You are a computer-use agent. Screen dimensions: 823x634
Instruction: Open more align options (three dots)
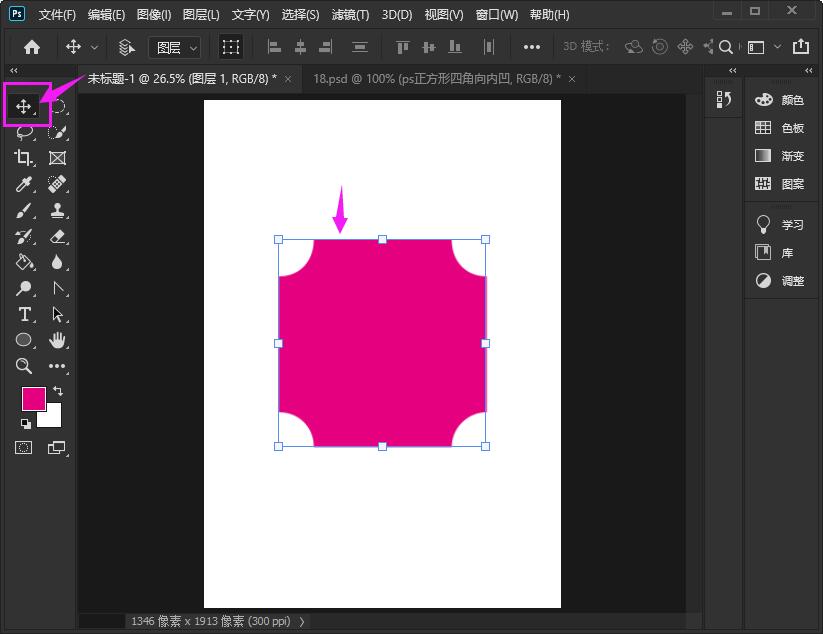pos(532,47)
